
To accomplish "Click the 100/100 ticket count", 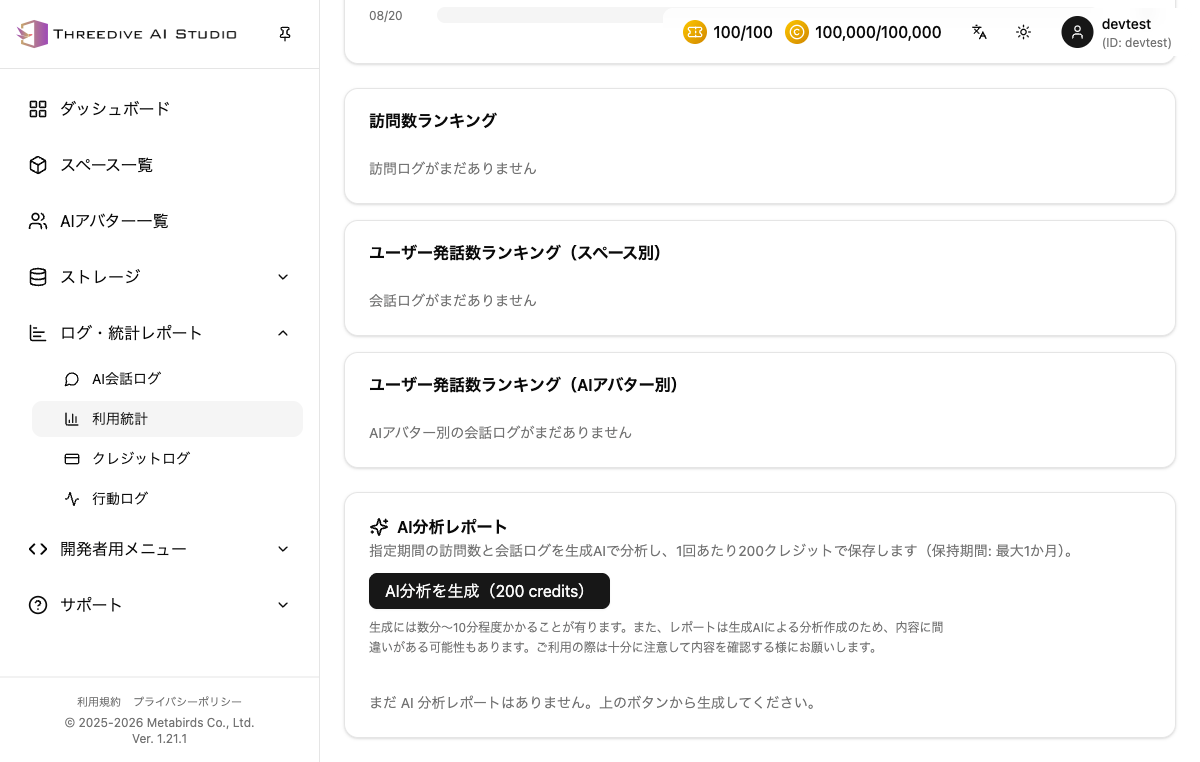I will [x=743, y=32].
